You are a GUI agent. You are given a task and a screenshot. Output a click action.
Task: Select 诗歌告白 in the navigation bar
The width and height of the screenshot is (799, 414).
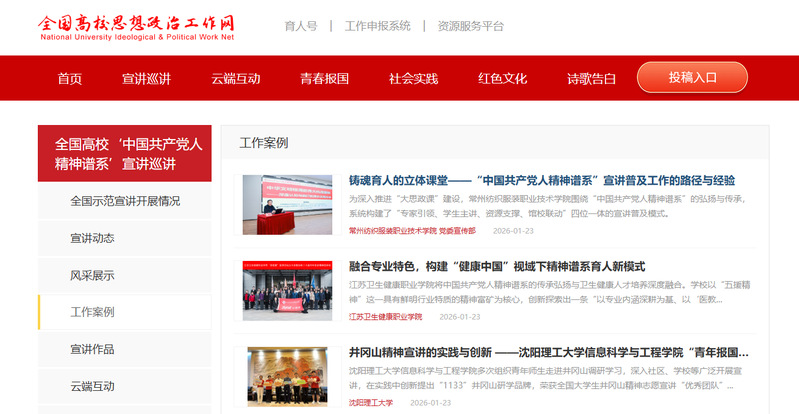[x=591, y=79]
